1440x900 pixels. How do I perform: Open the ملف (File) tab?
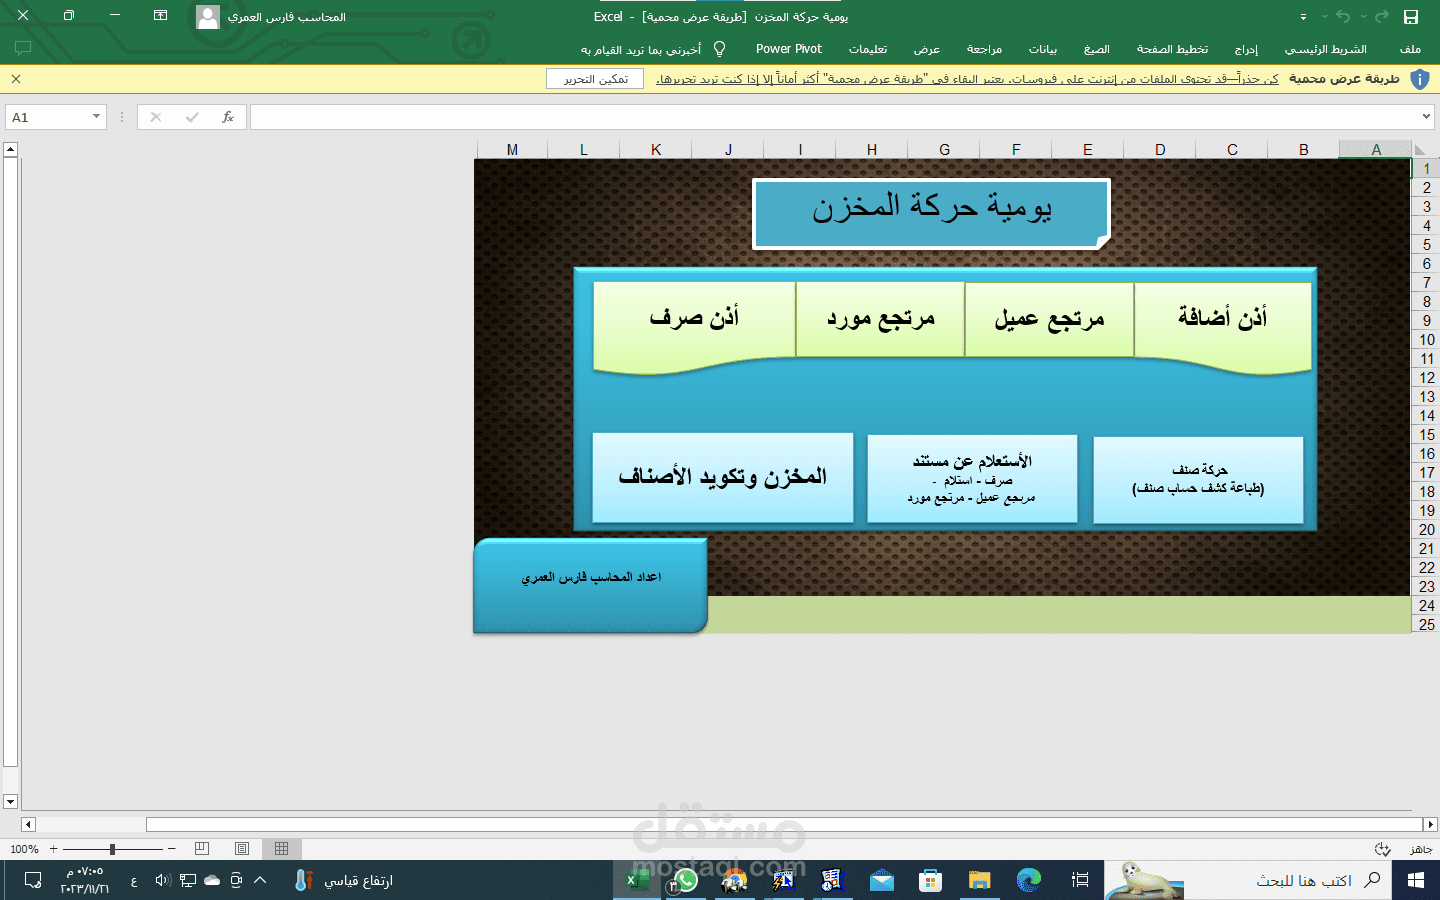[1410, 49]
